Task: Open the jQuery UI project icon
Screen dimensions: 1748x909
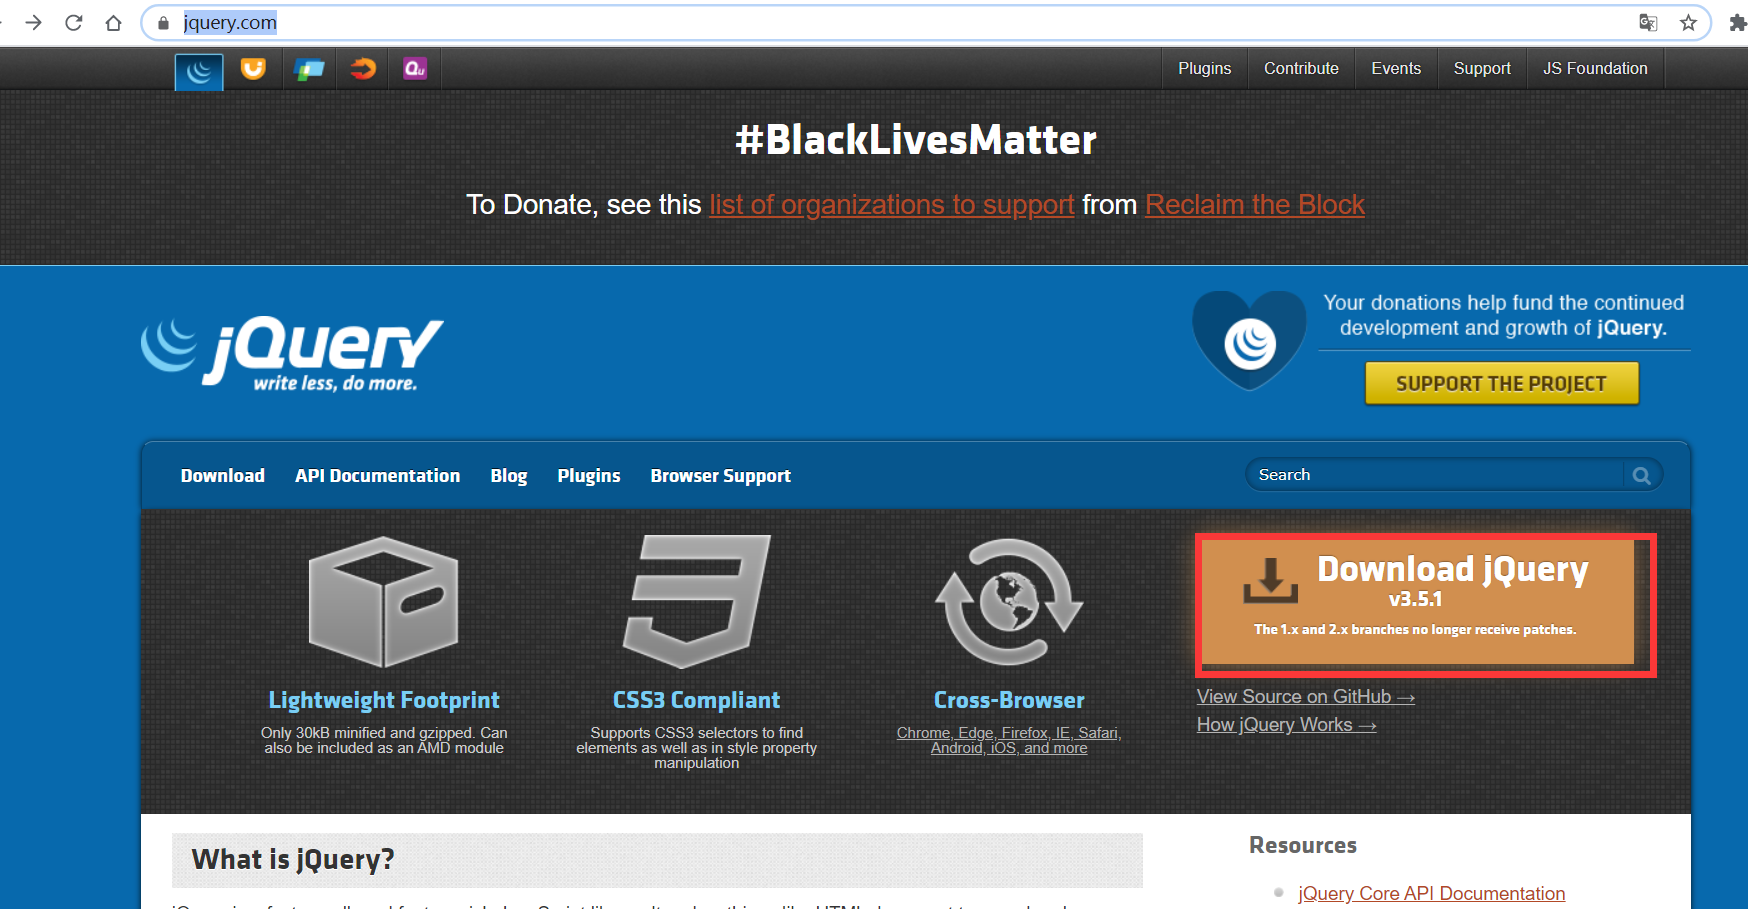Action: tap(253, 68)
